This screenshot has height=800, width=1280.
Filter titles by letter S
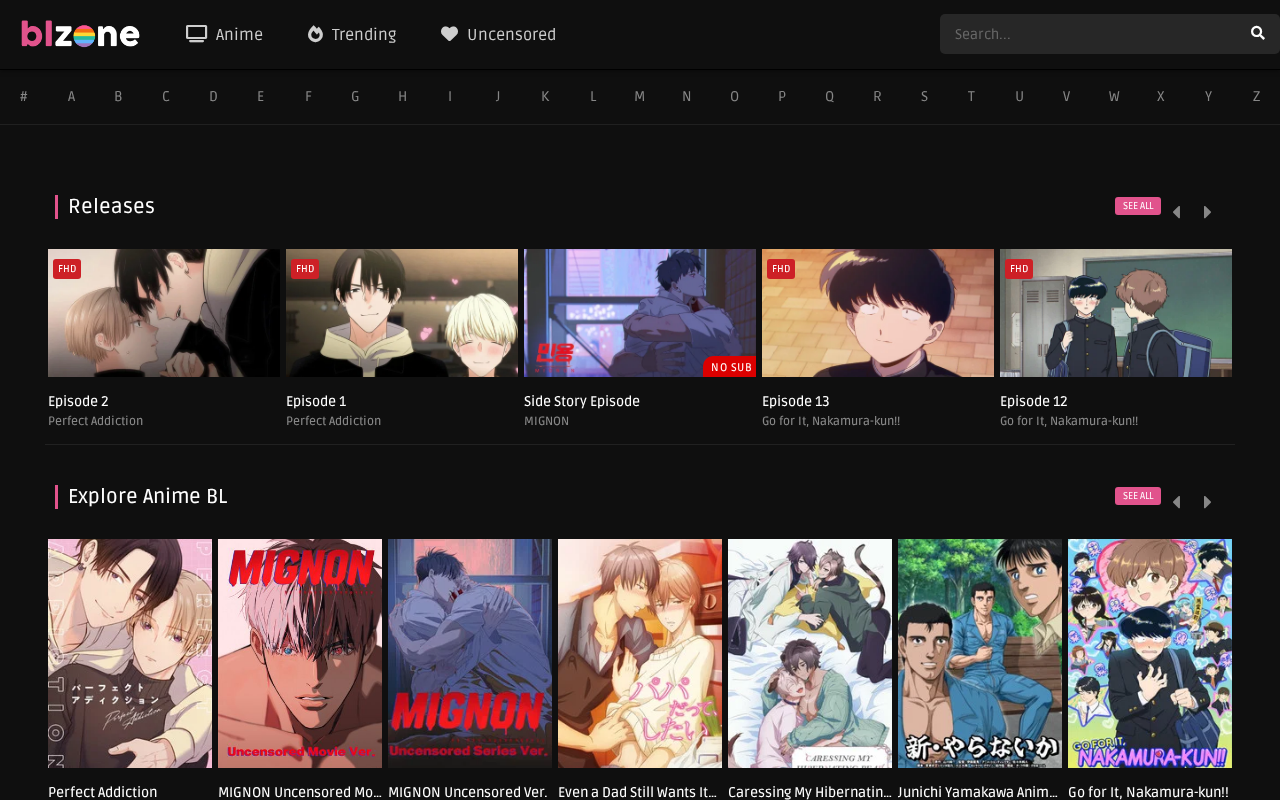tap(924, 97)
